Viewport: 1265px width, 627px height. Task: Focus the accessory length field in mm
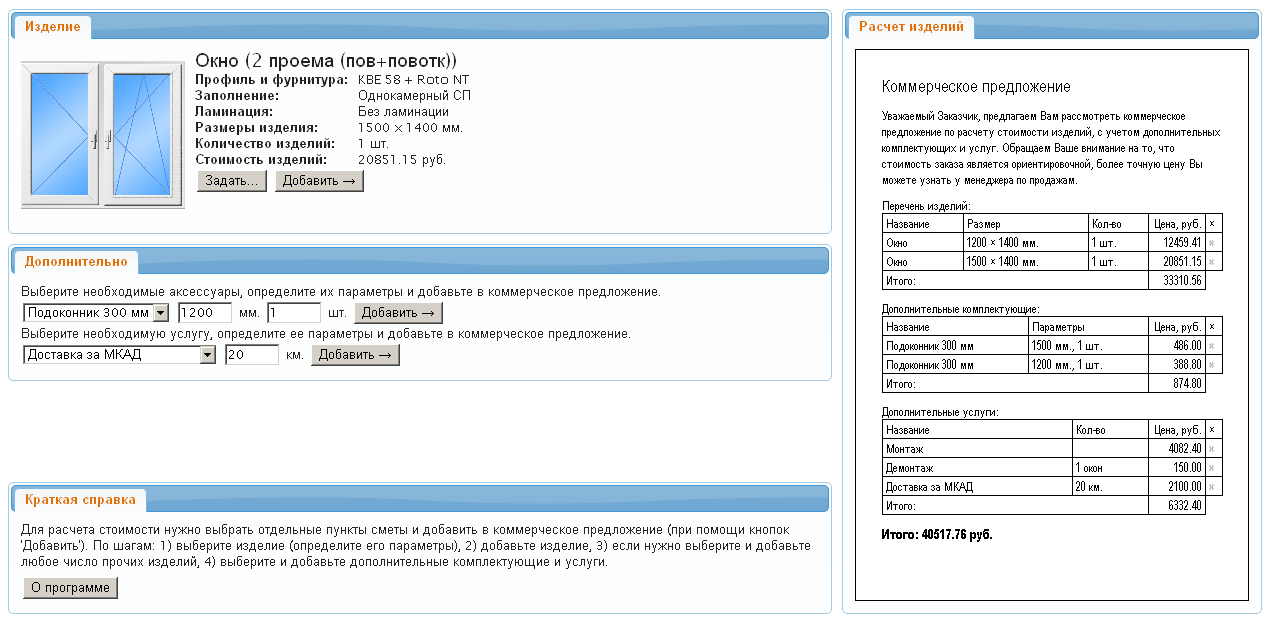tap(205, 313)
